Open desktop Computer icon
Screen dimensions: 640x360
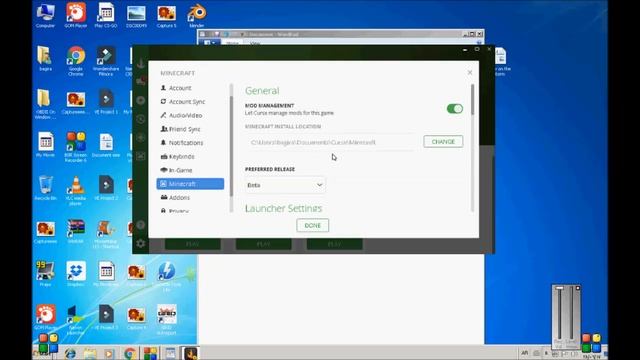point(45,16)
